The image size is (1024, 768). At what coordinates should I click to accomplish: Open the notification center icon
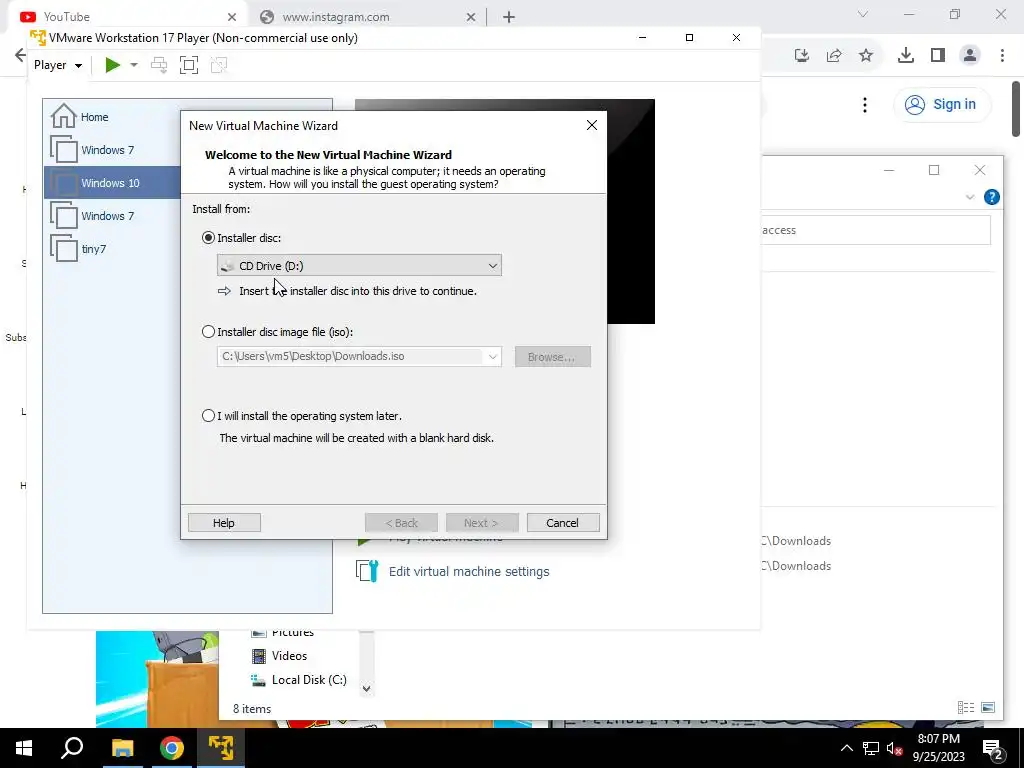(x=993, y=748)
